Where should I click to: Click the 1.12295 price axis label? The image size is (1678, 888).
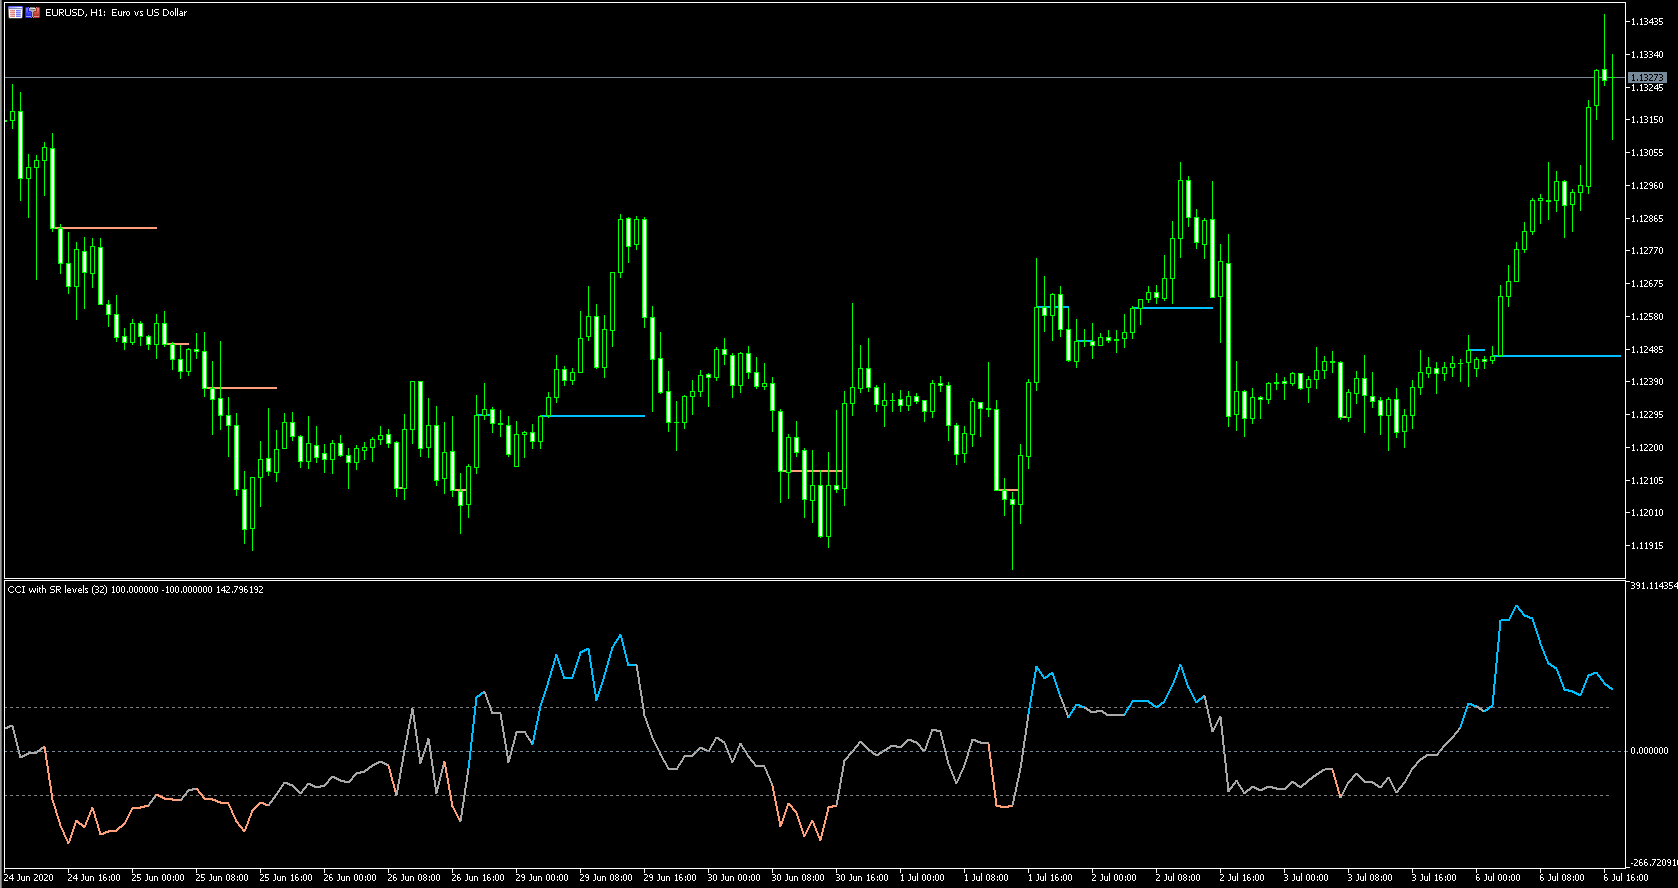(x=1647, y=415)
